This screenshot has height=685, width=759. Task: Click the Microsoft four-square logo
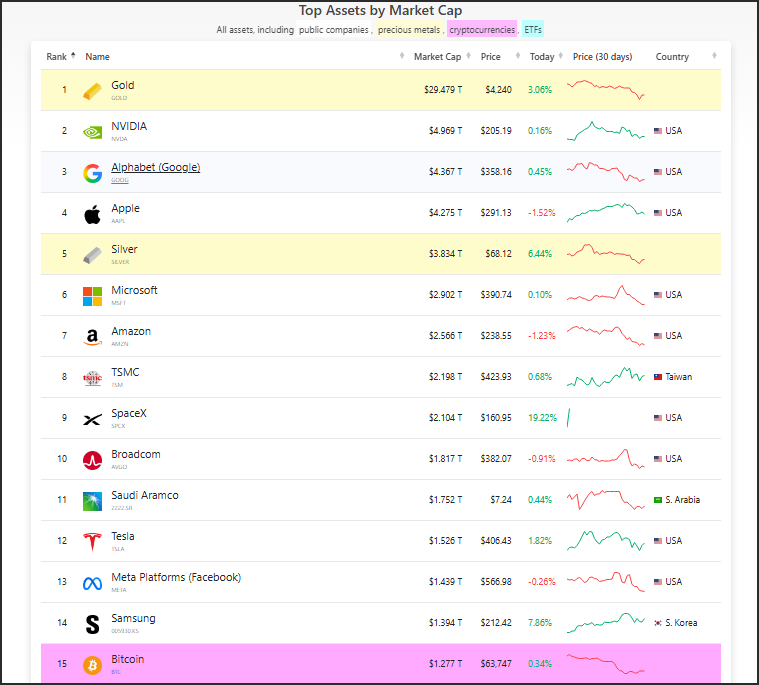click(92, 296)
